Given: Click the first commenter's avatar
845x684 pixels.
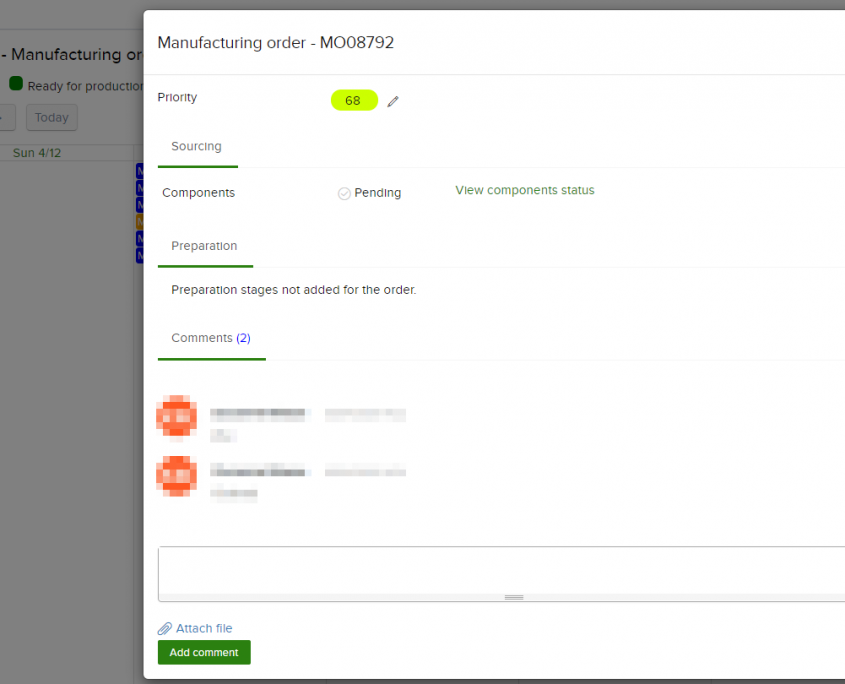Looking at the screenshot, I should [x=177, y=417].
